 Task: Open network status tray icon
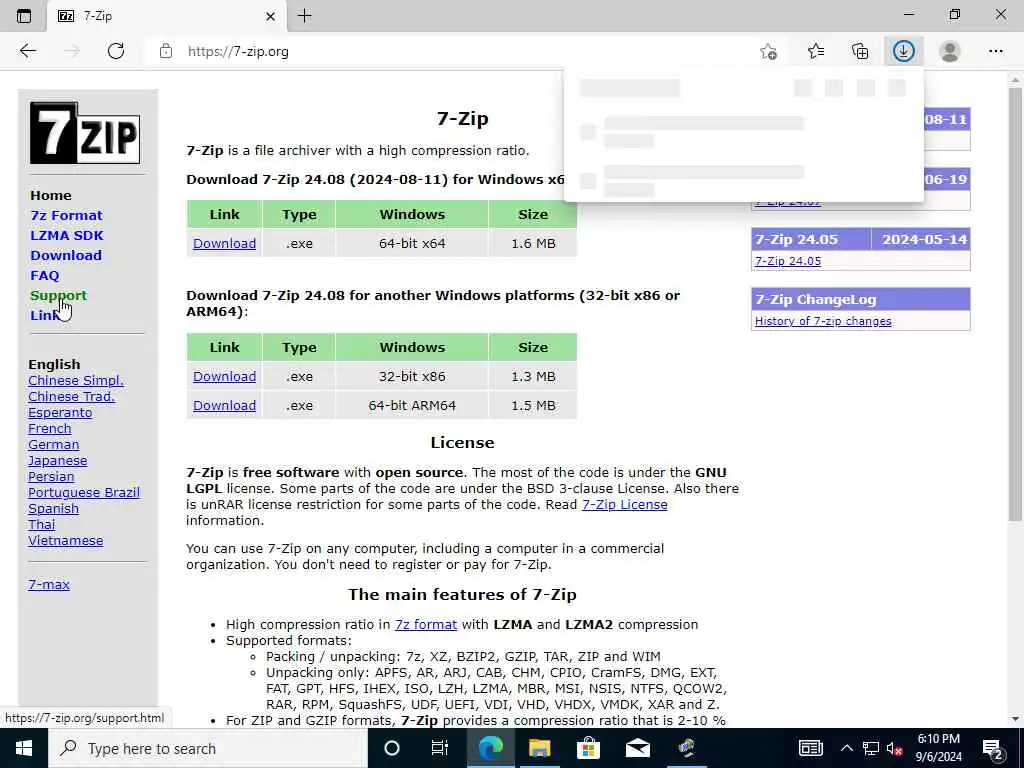[871, 748]
